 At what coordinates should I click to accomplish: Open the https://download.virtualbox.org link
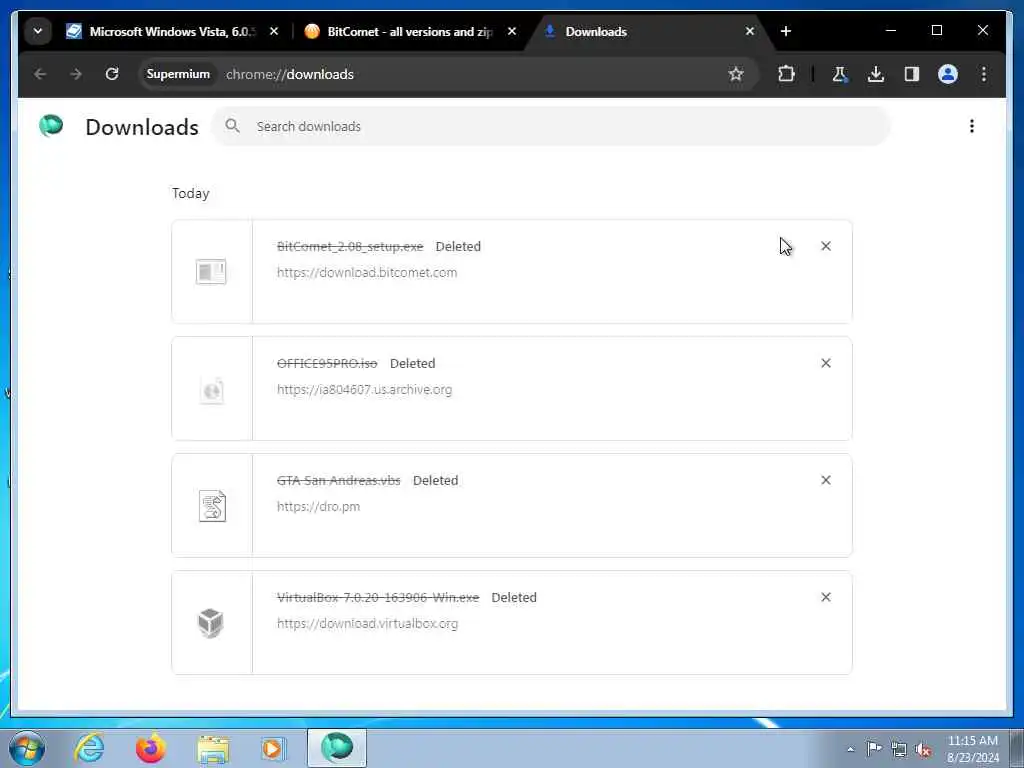pos(367,623)
